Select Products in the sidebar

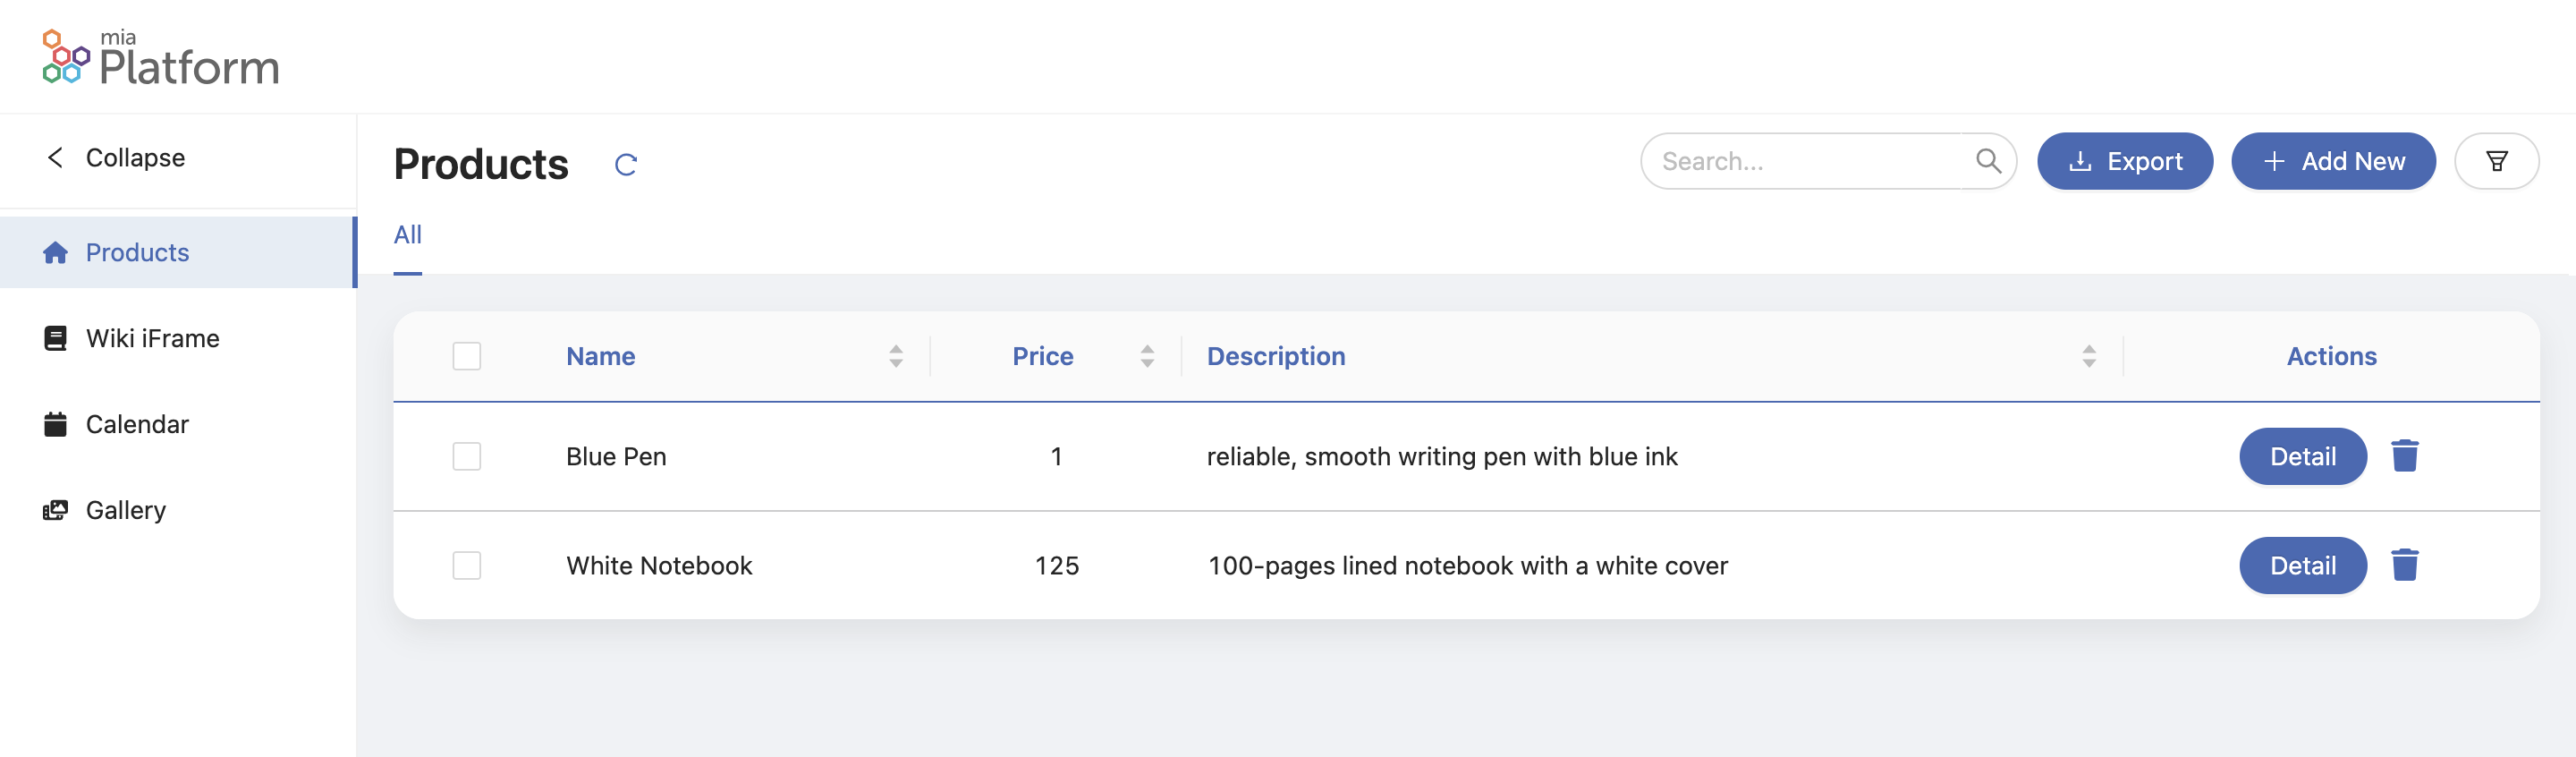click(x=137, y=252)
